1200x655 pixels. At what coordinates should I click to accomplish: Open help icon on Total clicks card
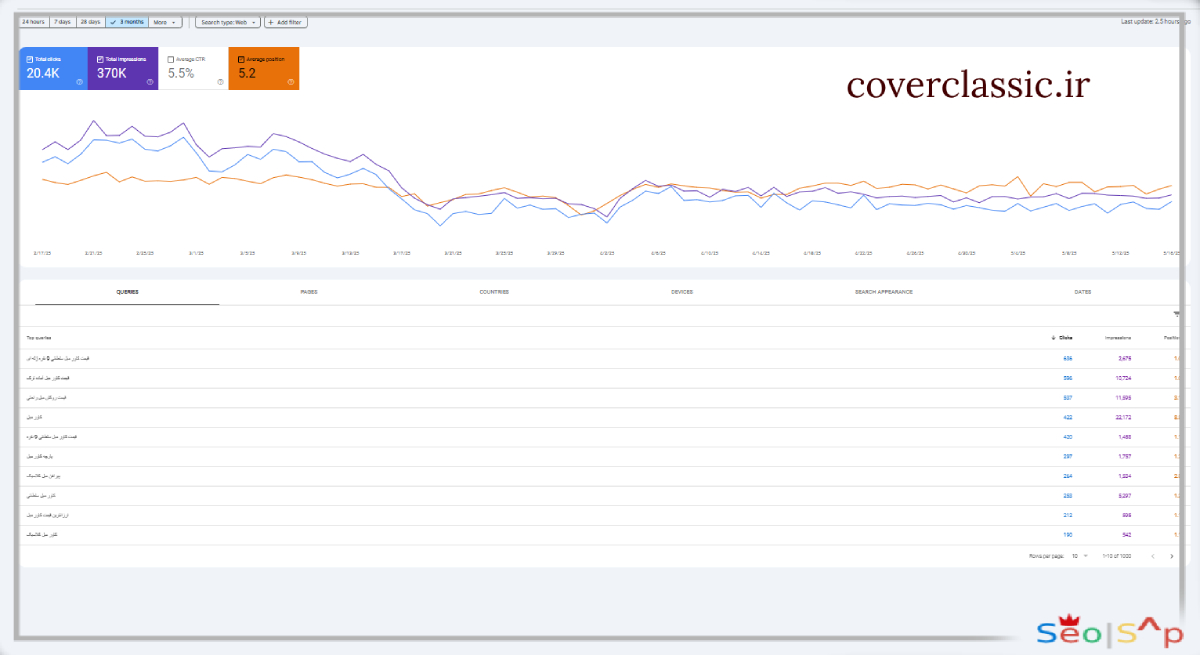point(79,82)
